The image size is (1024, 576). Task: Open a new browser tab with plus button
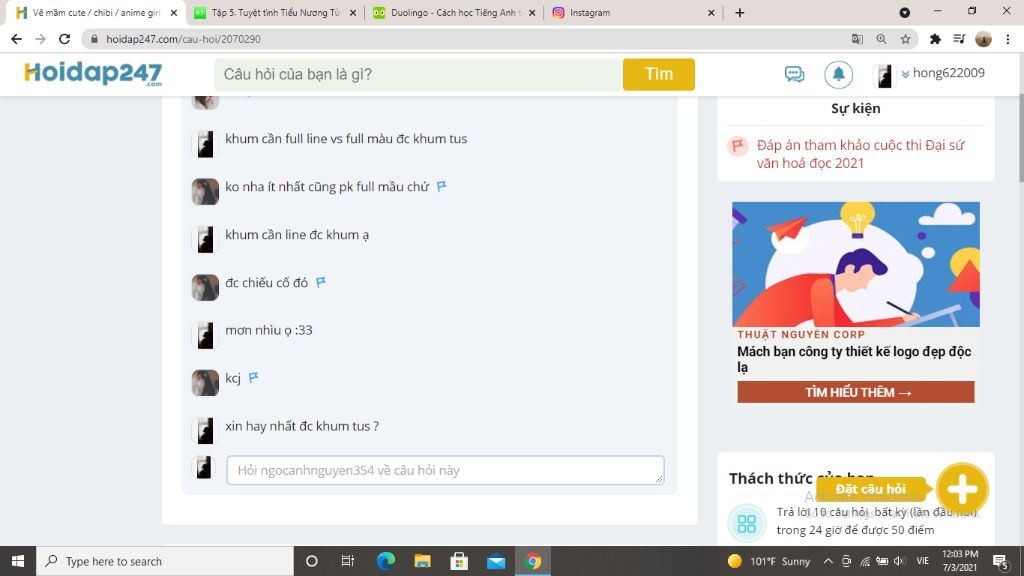point(739,12)
